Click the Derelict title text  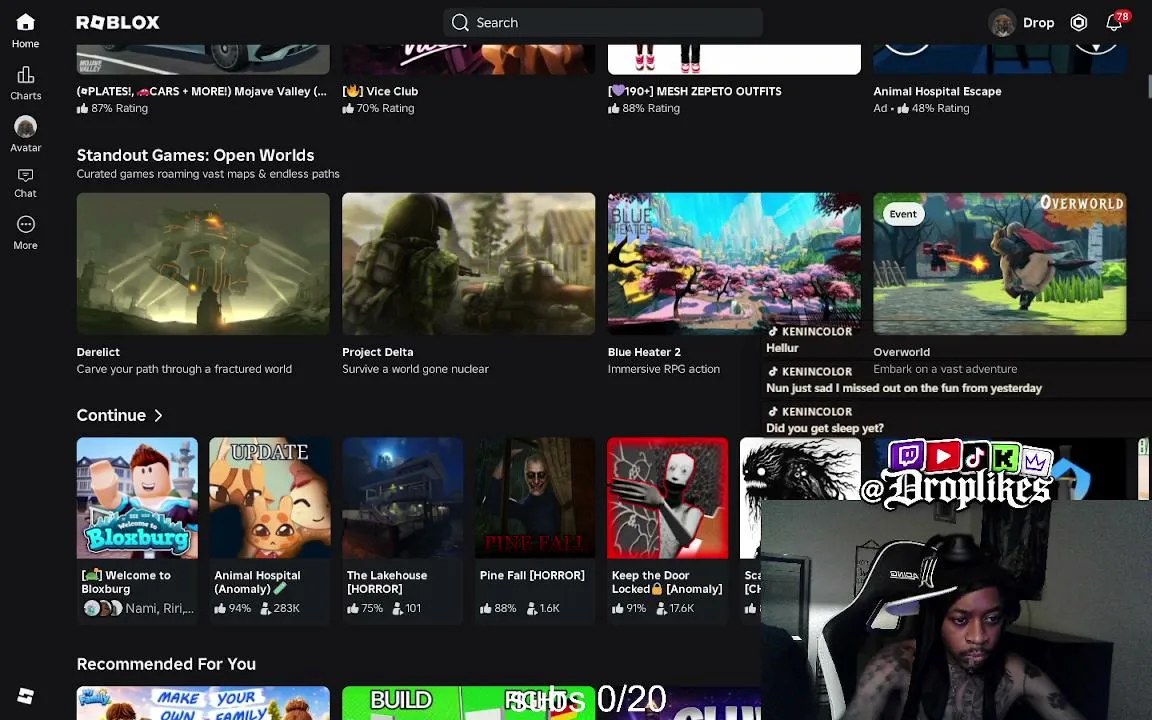point(98,352)
